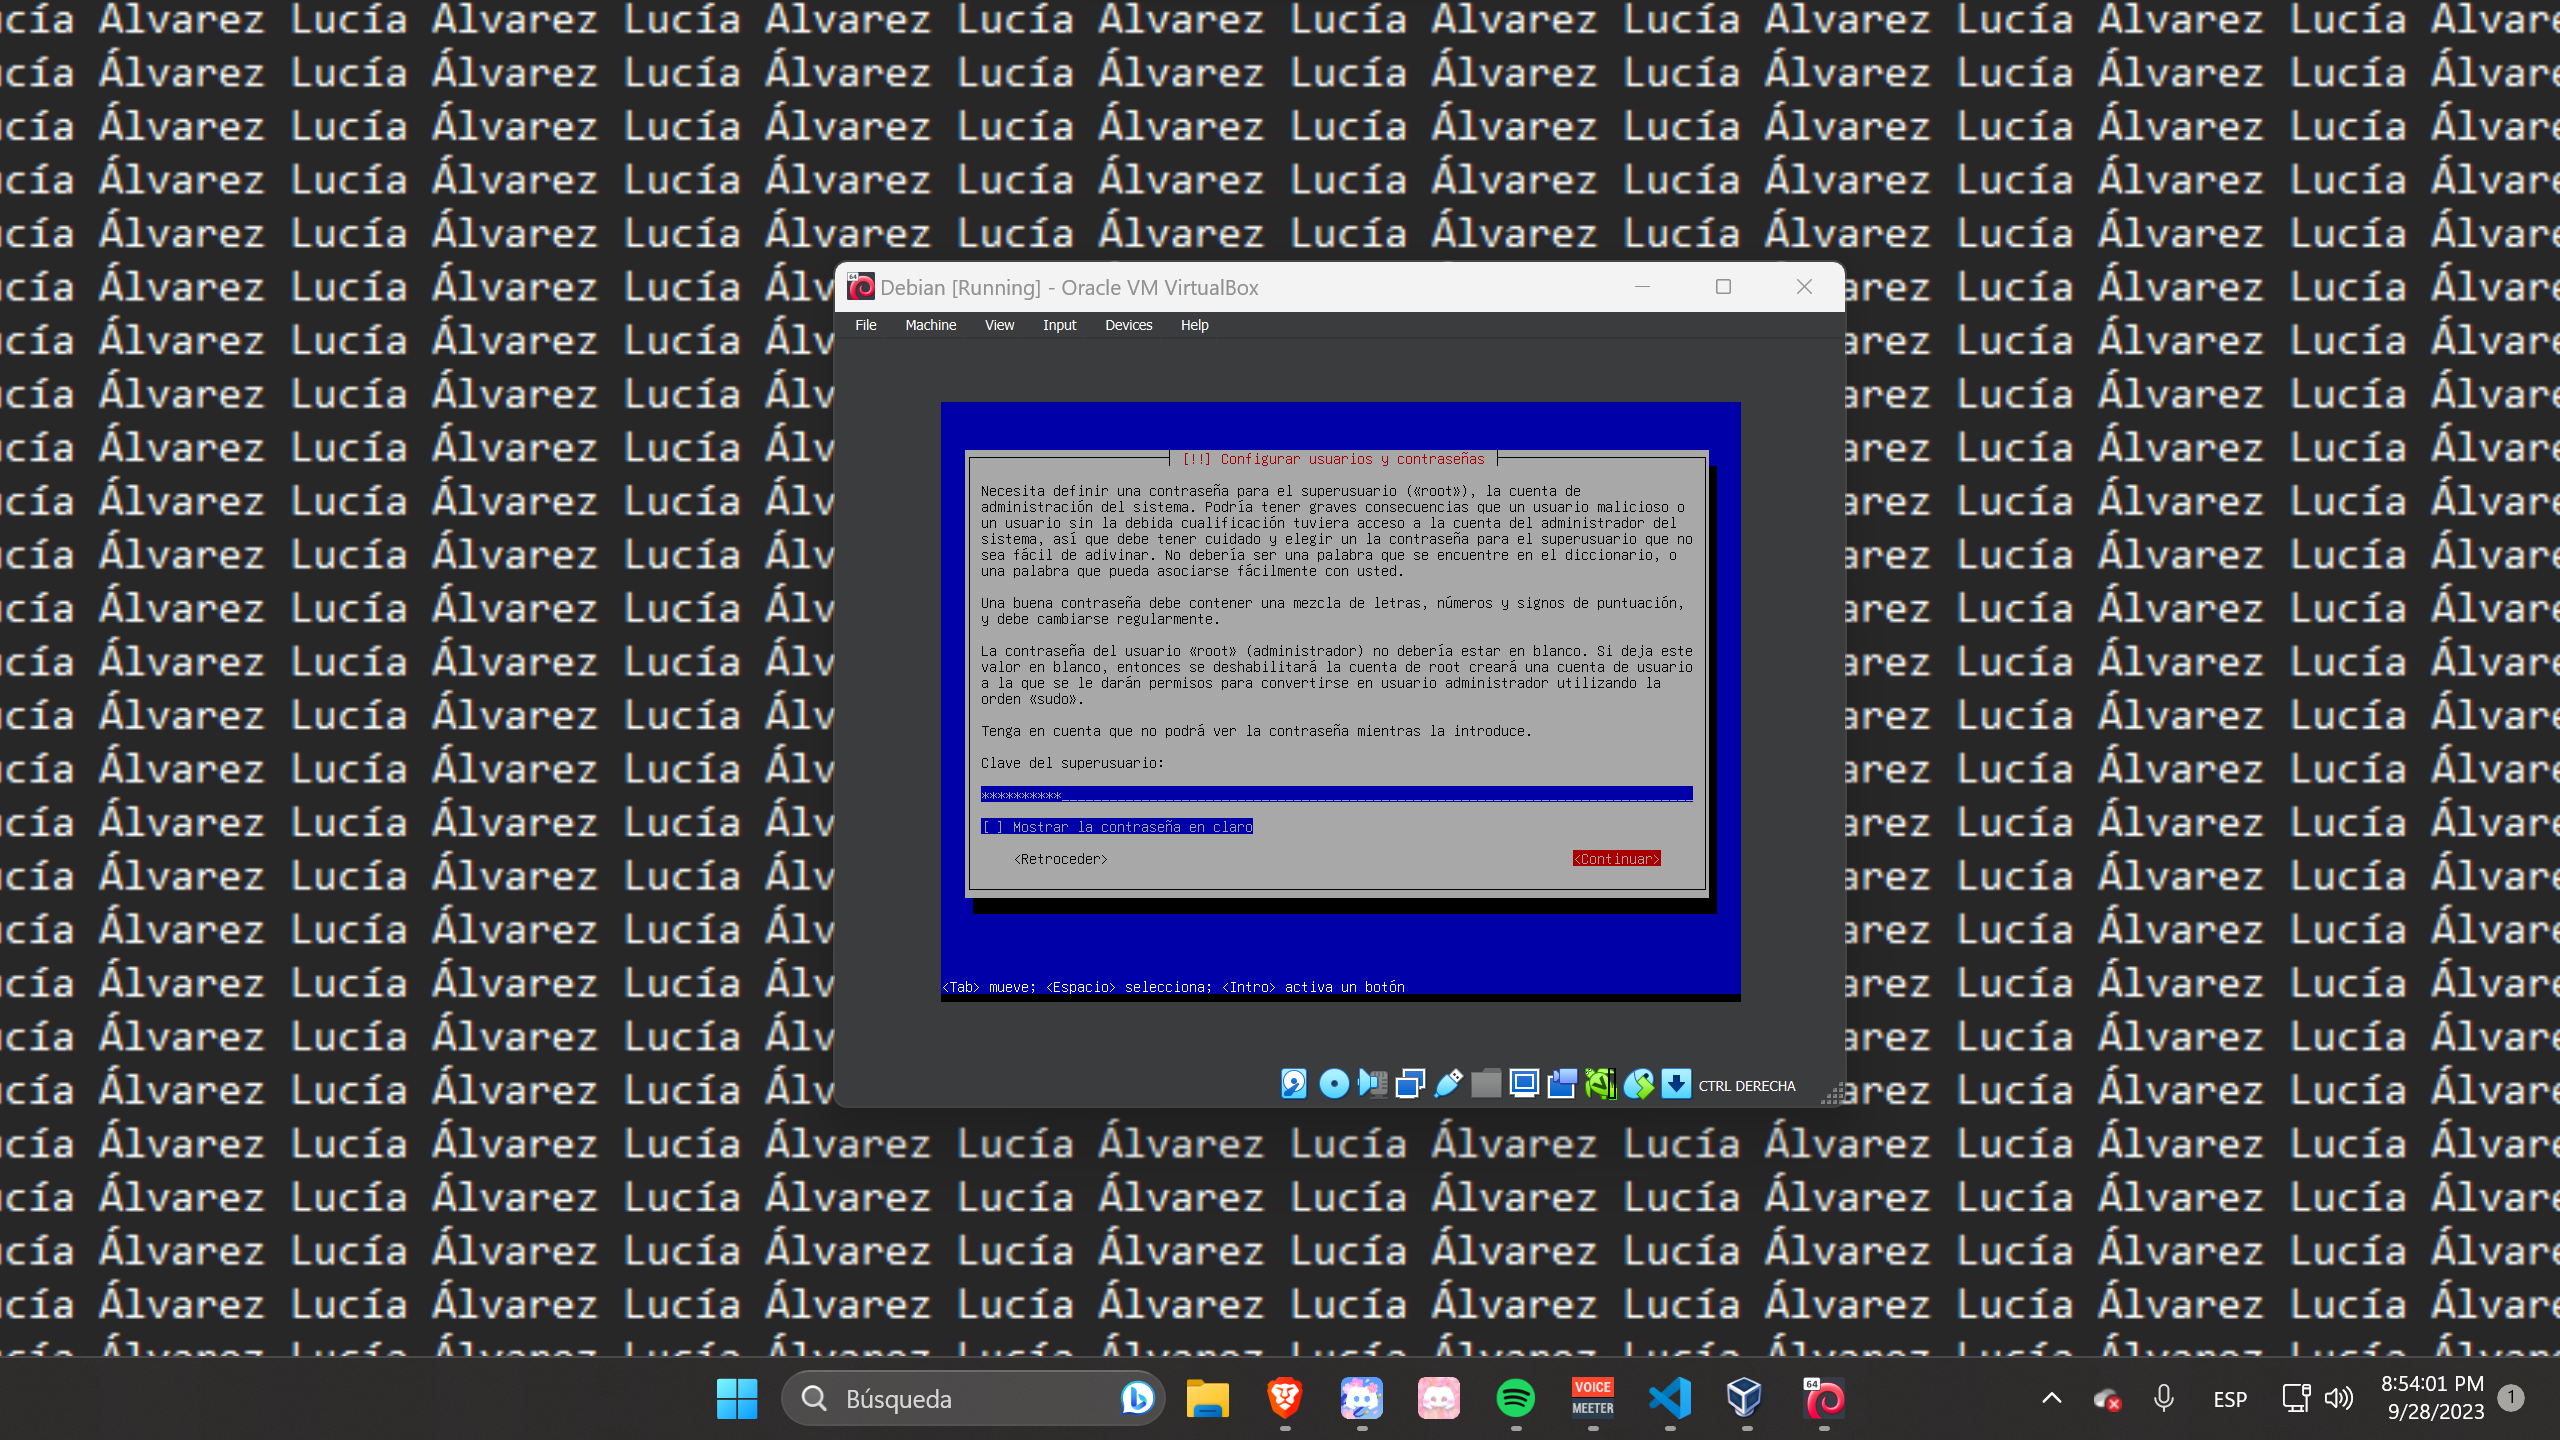The image size is (2560, 1440).
Task: Open the Machine menu
Action: [x=929, y=324]
